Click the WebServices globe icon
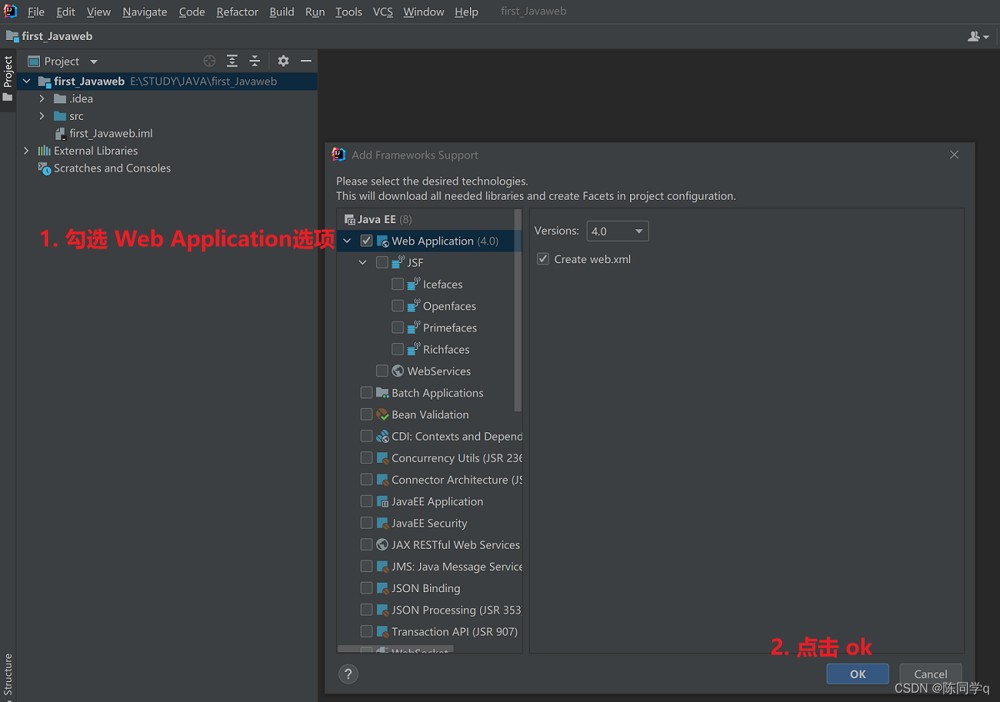The width and height of the screenshot is (1000, 702). pyautogui.click(x=398, y=371)
